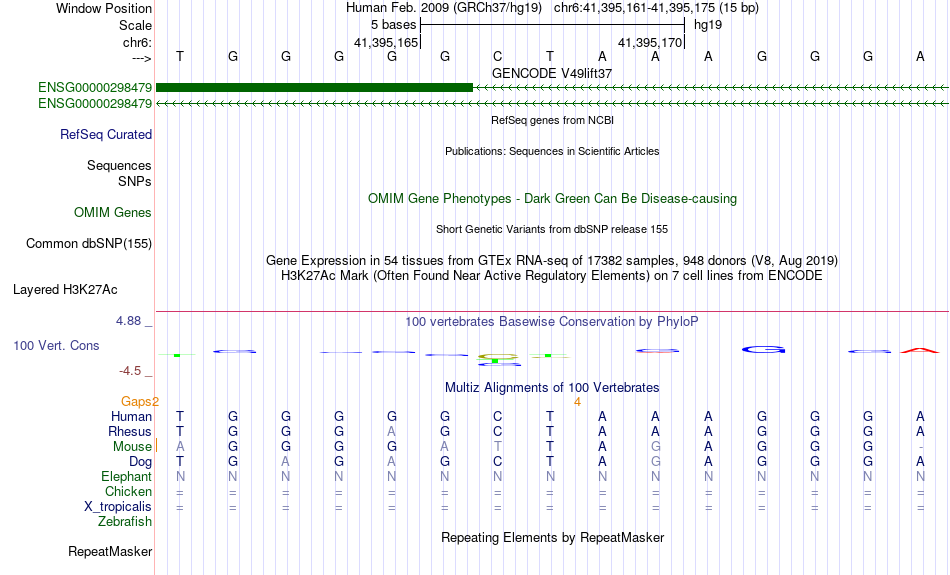Click Short Genetic Variants from dbSNP title
This screenshot has height=575, width=950.
click(552, 230)
